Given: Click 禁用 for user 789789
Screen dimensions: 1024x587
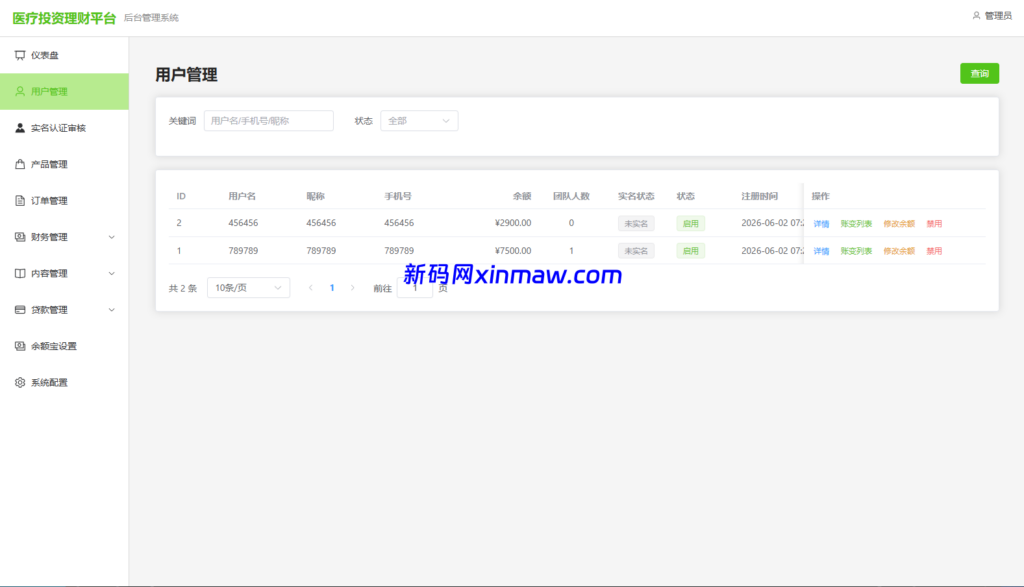Looking at the screenshot, I should click(x=935, y=251).
